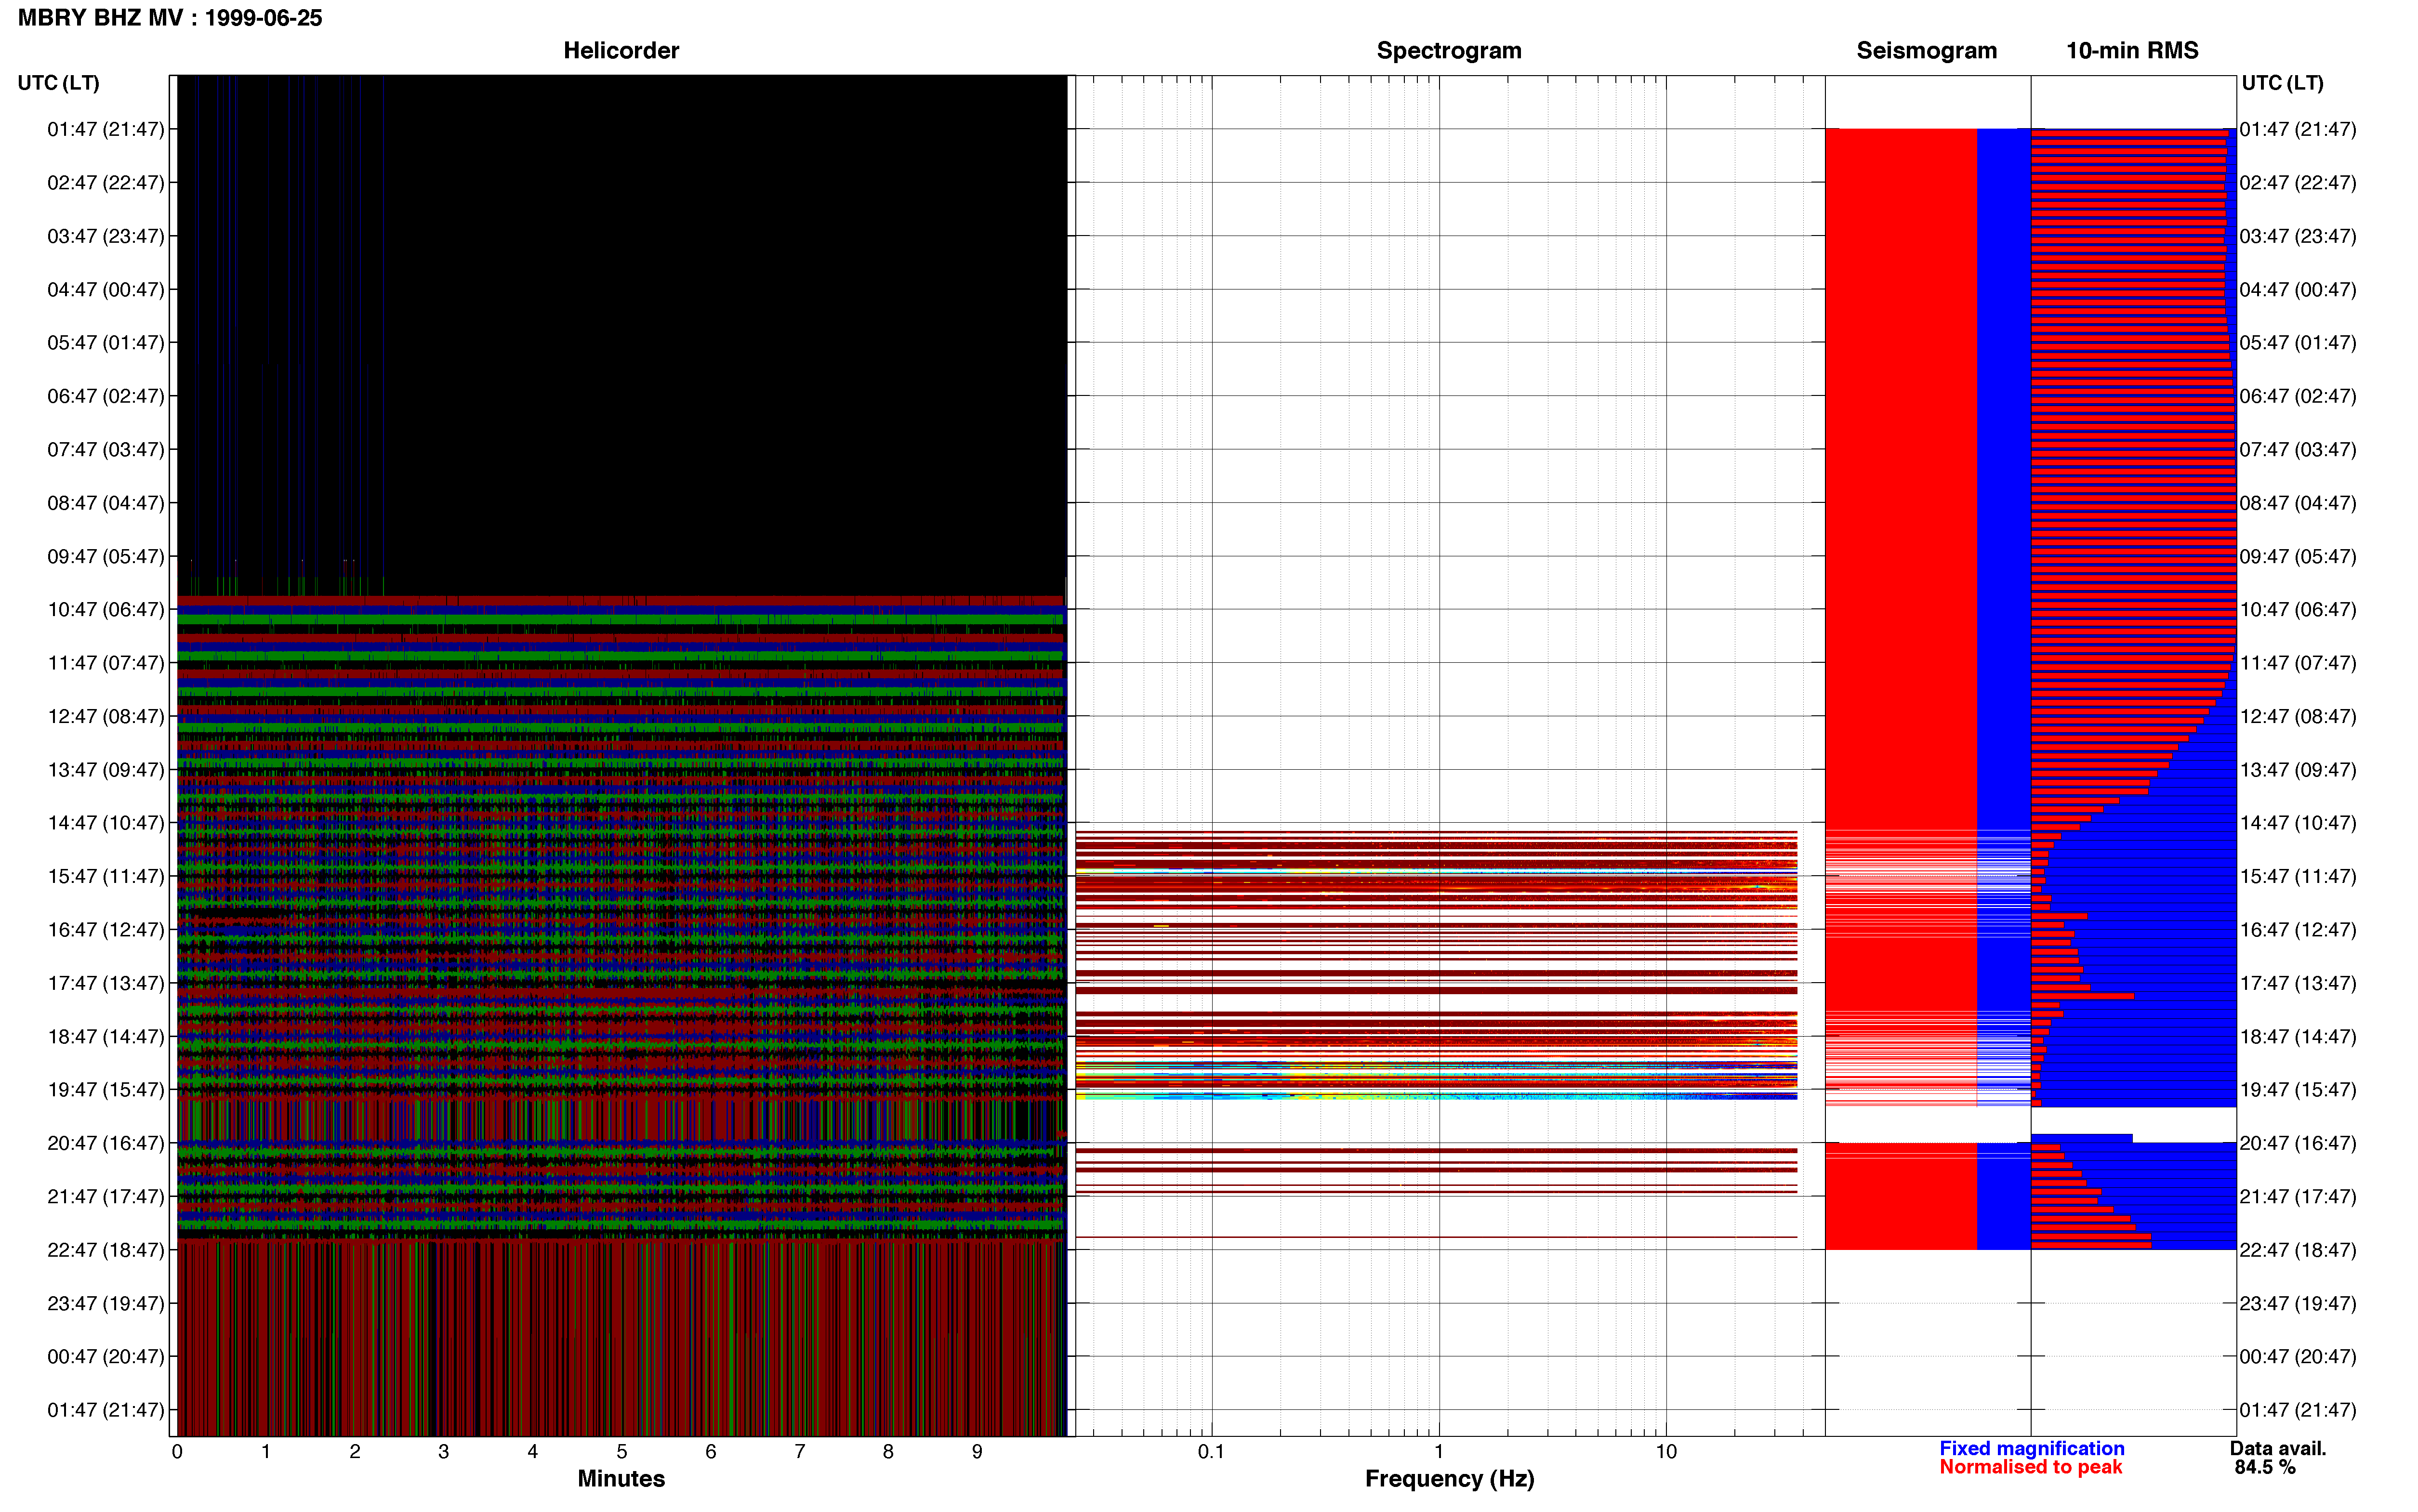Click right time label 23:47 (19:47)
2418x1512 pixels.
[x=2298, y=1303]
